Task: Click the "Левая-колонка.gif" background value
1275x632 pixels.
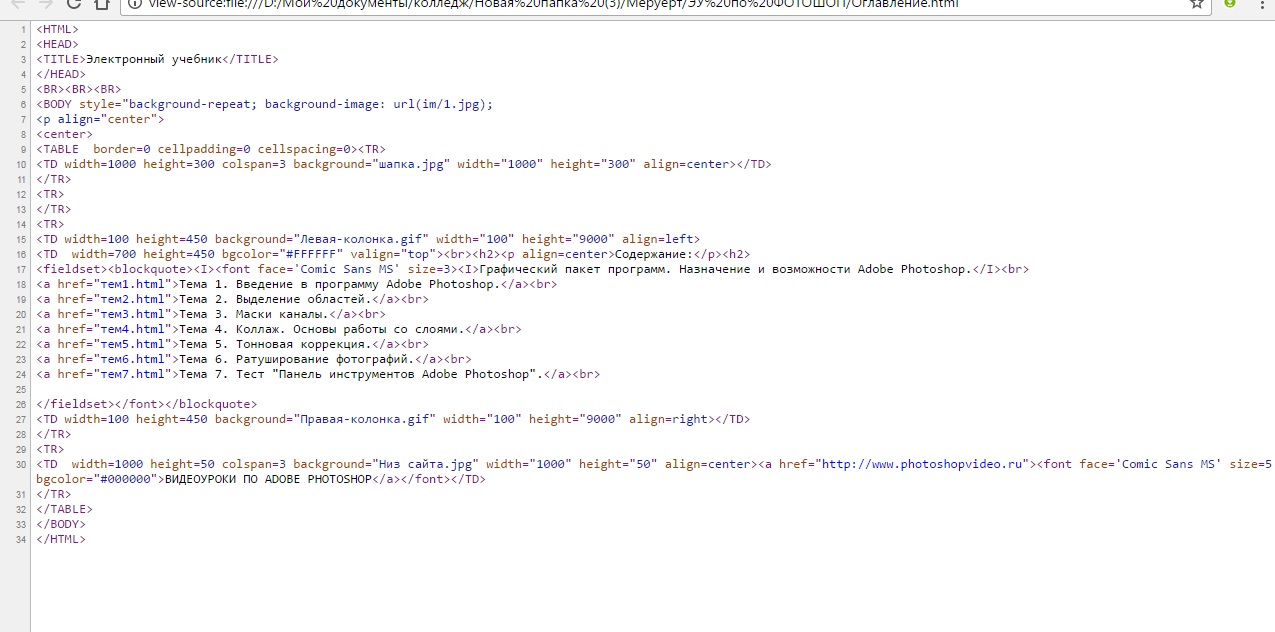Action: (361, 239)
